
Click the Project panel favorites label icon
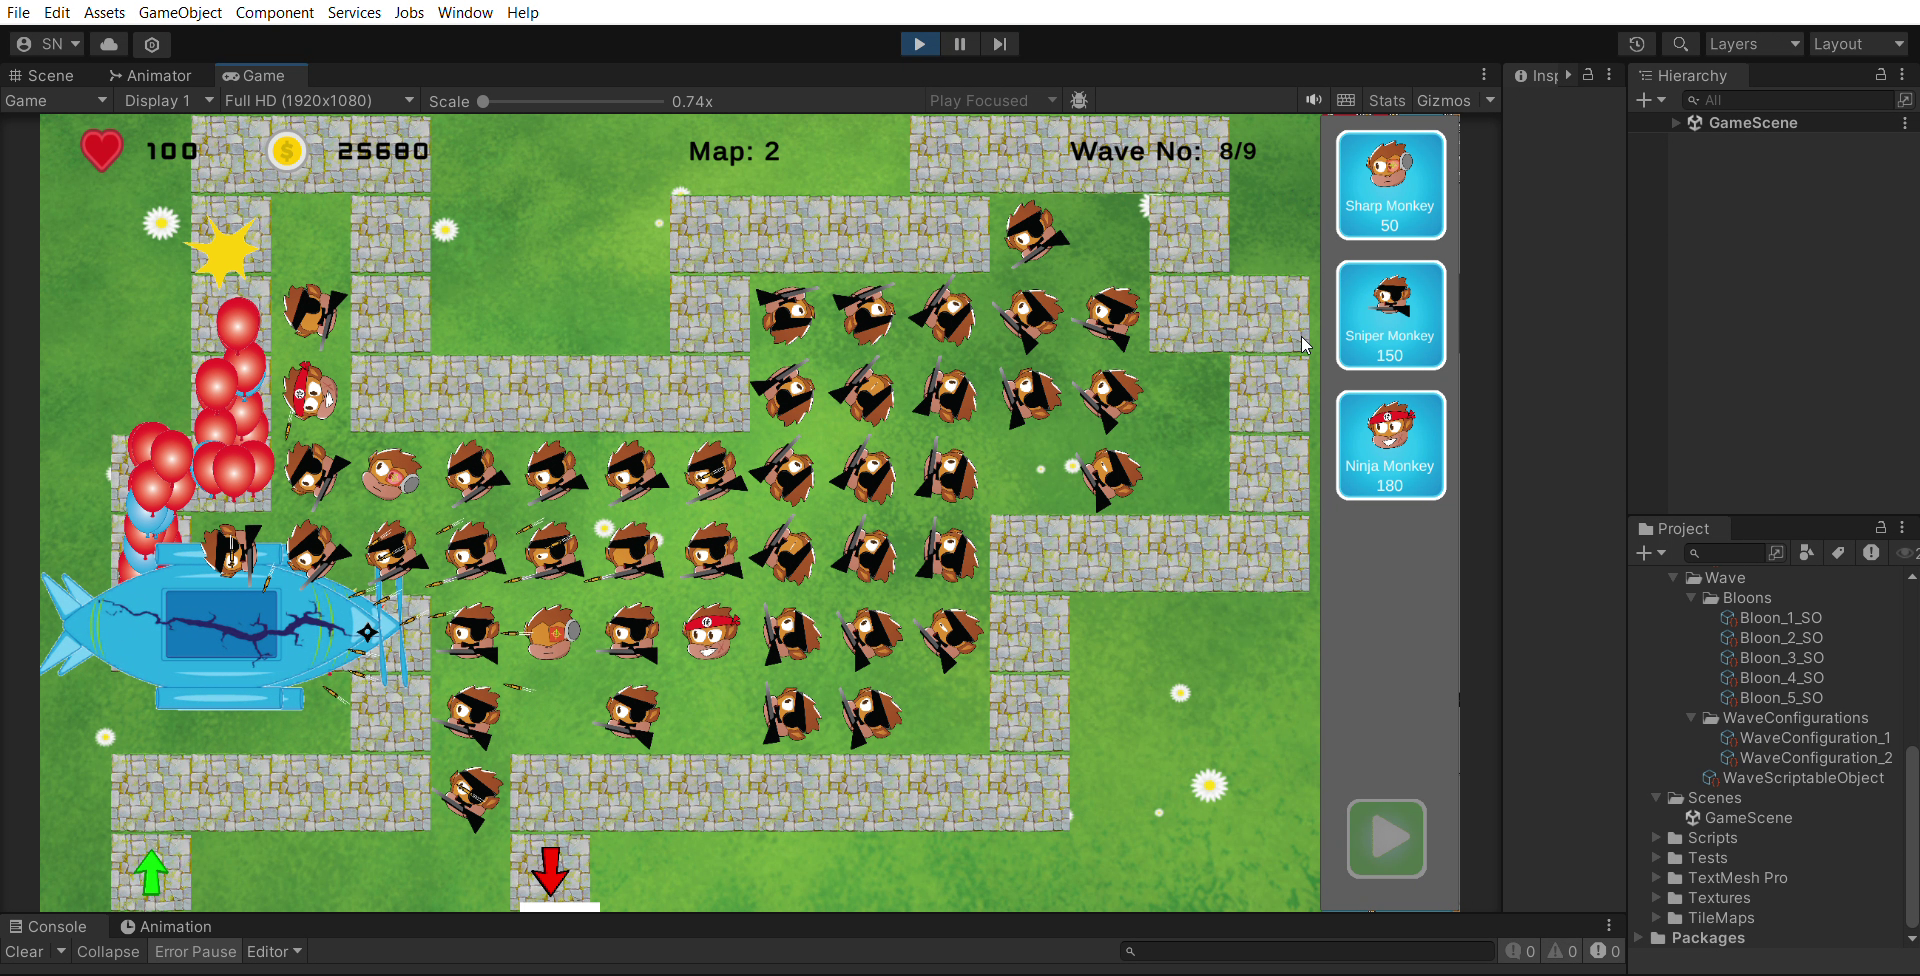[1838, 553]
